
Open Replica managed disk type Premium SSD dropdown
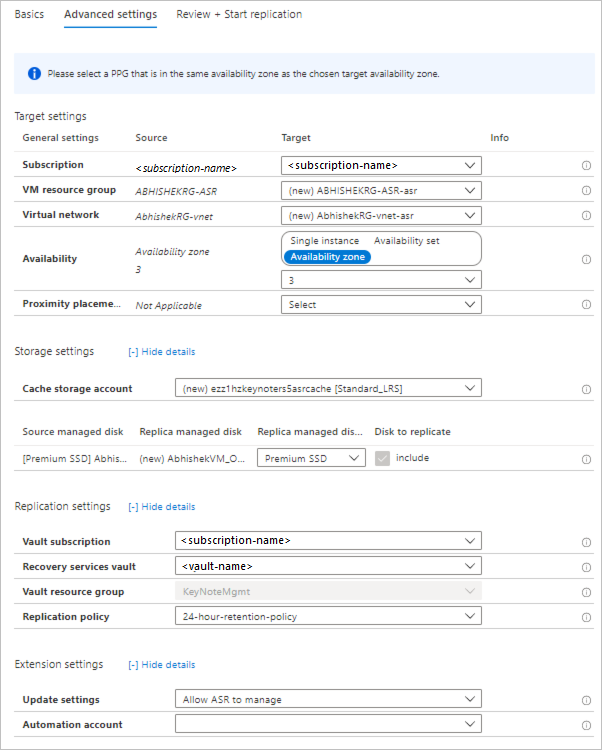coord(311,458)
